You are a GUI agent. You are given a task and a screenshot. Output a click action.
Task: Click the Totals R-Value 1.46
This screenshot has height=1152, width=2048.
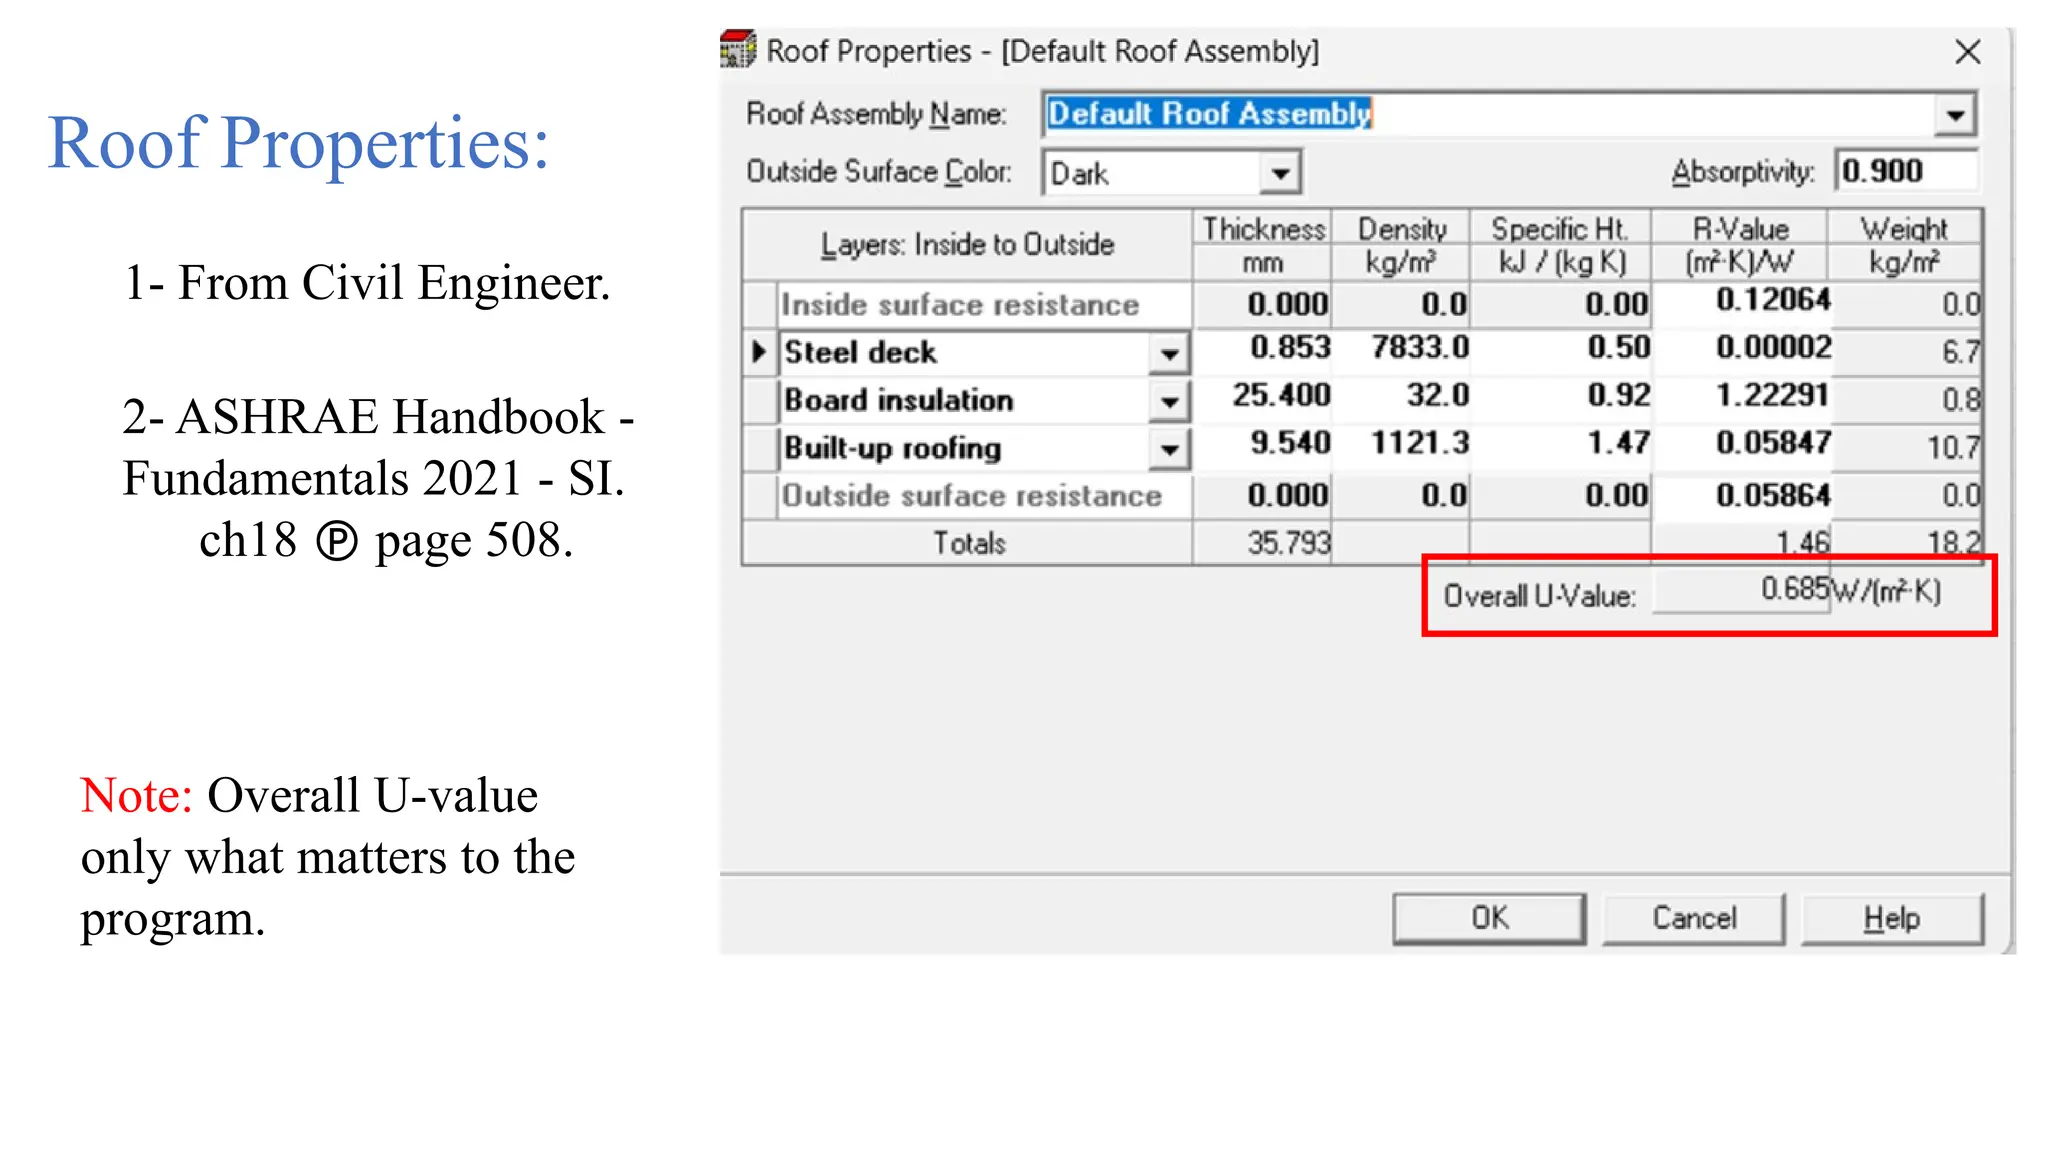1741,543
